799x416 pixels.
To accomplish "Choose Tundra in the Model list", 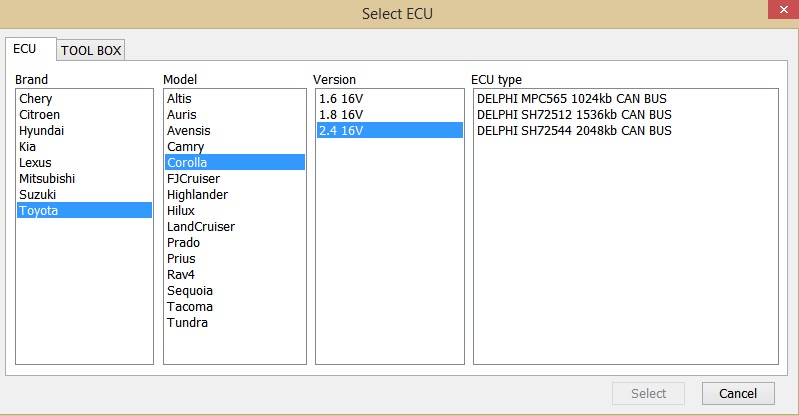I will (187, 323).
